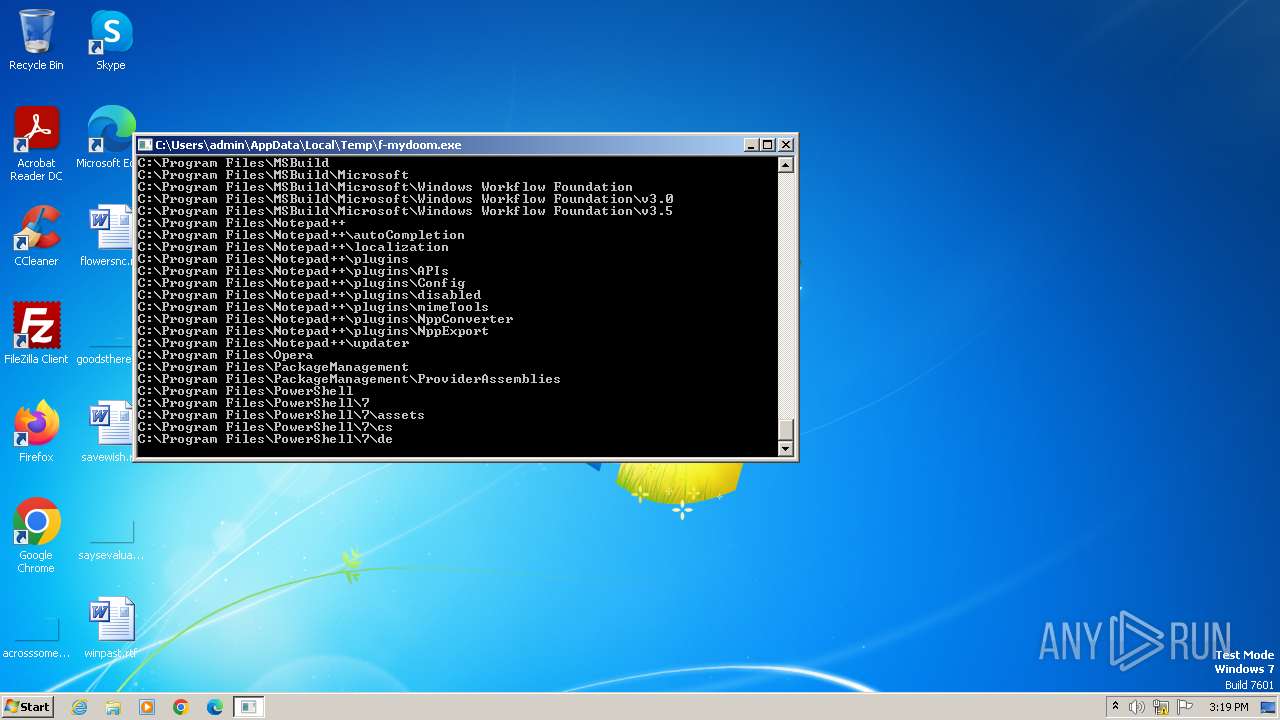Click the line 'C:\Program Files\PowerShell\7\de'

[x=265, y=439]
